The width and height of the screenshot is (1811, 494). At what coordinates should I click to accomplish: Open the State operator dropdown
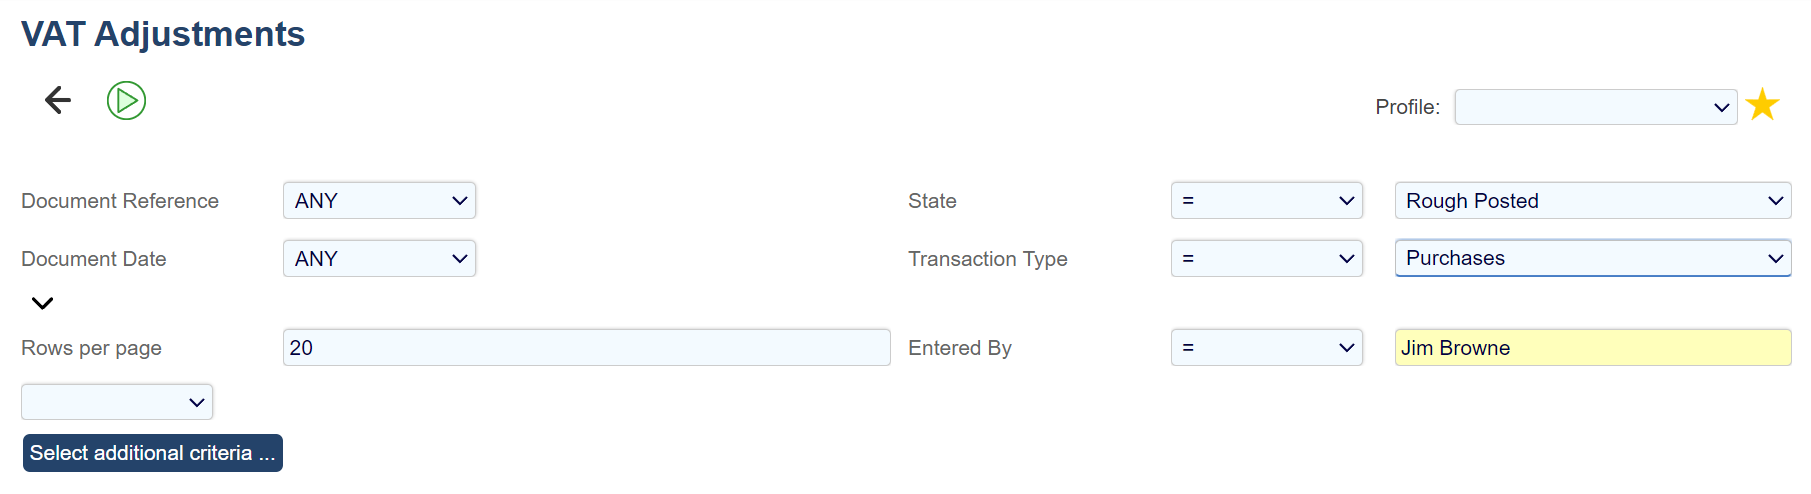point(1266,201)
